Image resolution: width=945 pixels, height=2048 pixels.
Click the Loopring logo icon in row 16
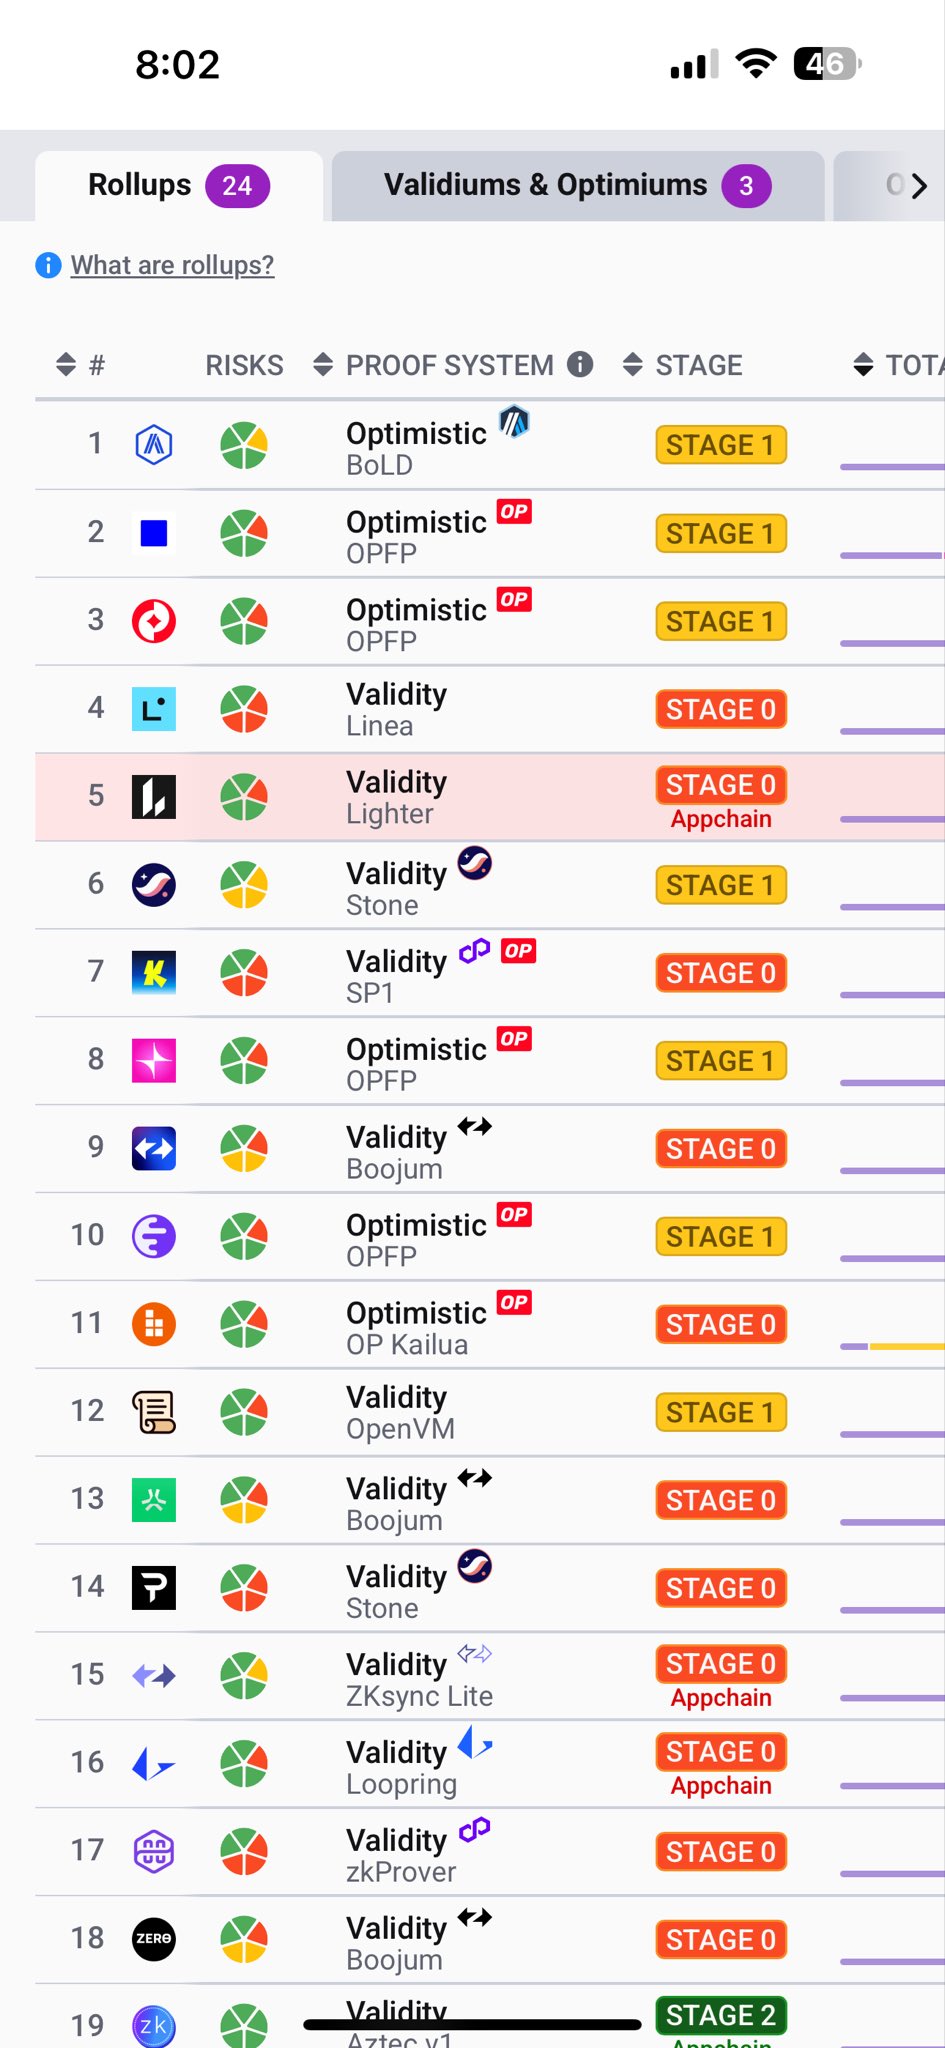click(154, 1763)
